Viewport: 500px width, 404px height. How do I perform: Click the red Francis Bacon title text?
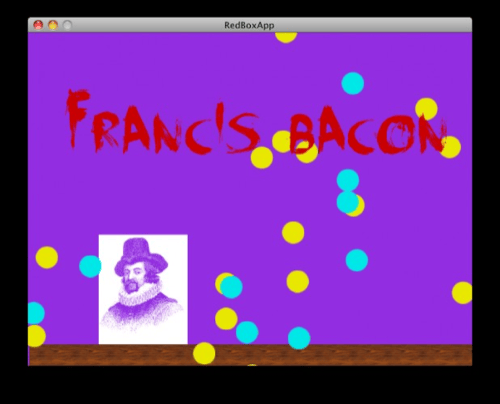(x=257, y=122)
